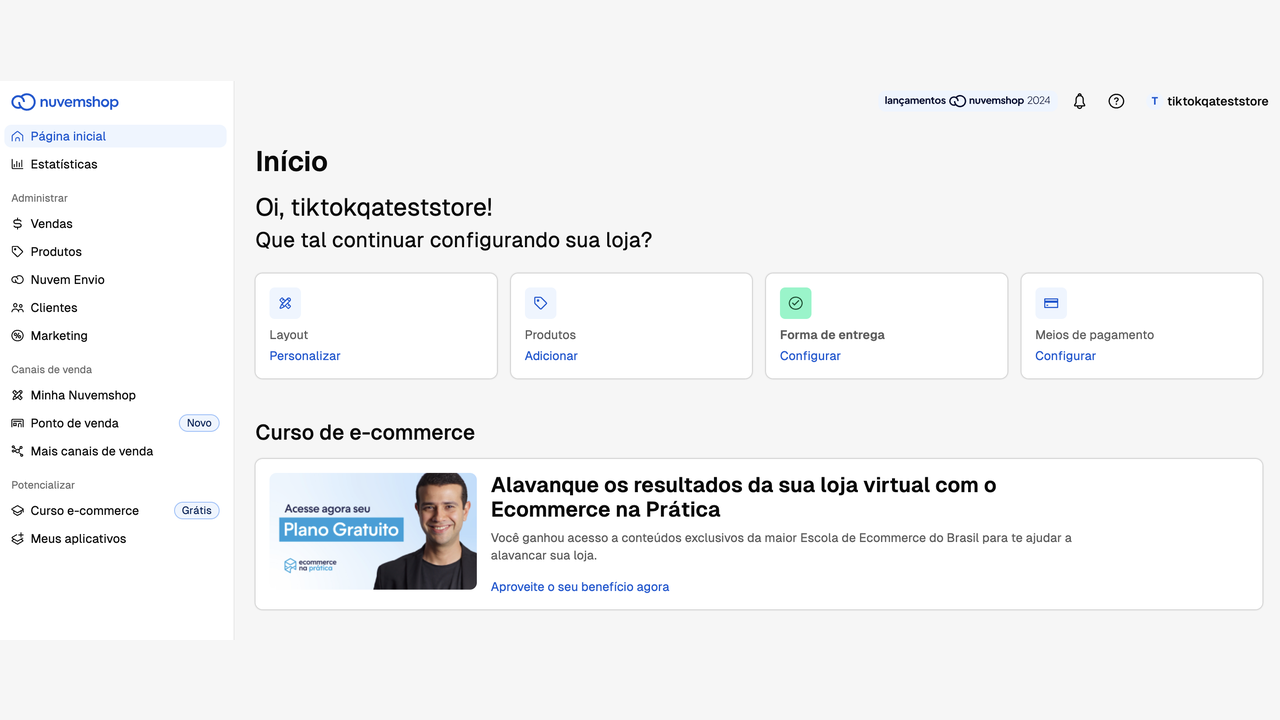
Task: Click the lançamentos Nuvemshop 2024 badge
Action: [967, 101]
